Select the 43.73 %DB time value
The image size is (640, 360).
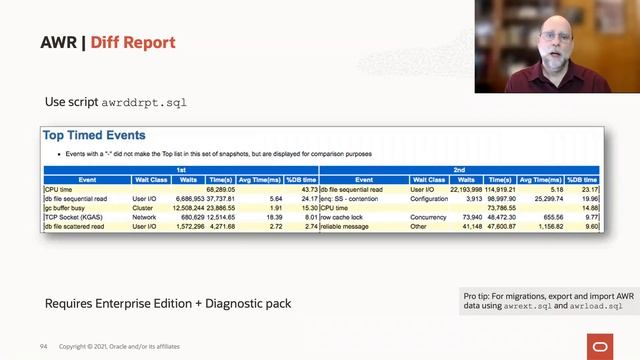[309, 190]
